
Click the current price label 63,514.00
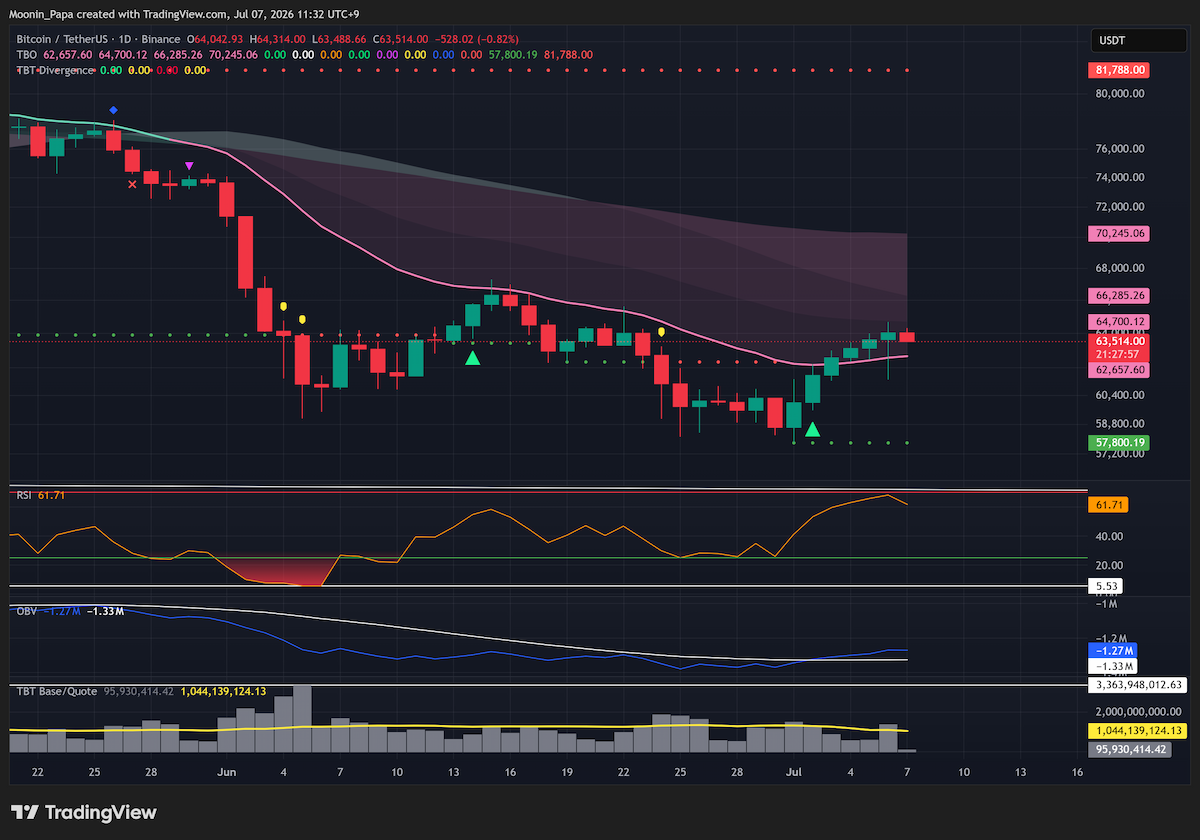(x=1119, y=341)
